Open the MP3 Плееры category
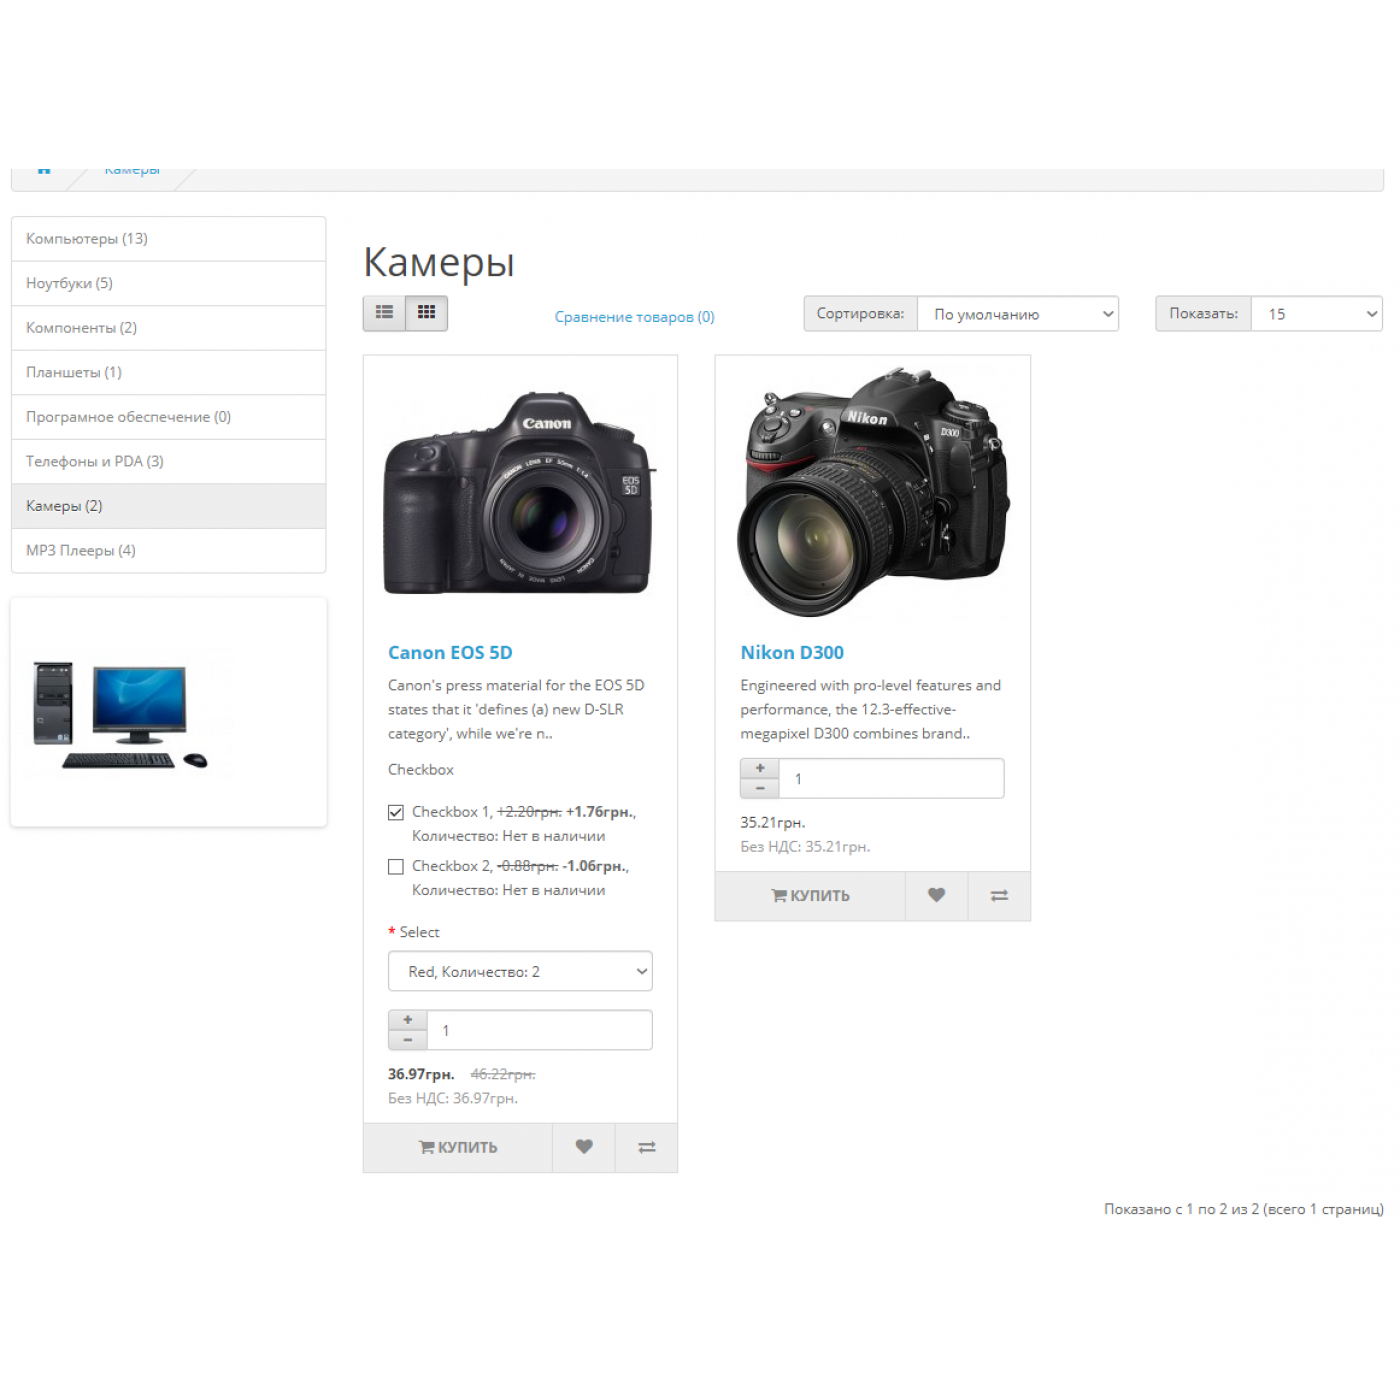Screen dimensions: 1400x1400 click(x=81, y=550)
